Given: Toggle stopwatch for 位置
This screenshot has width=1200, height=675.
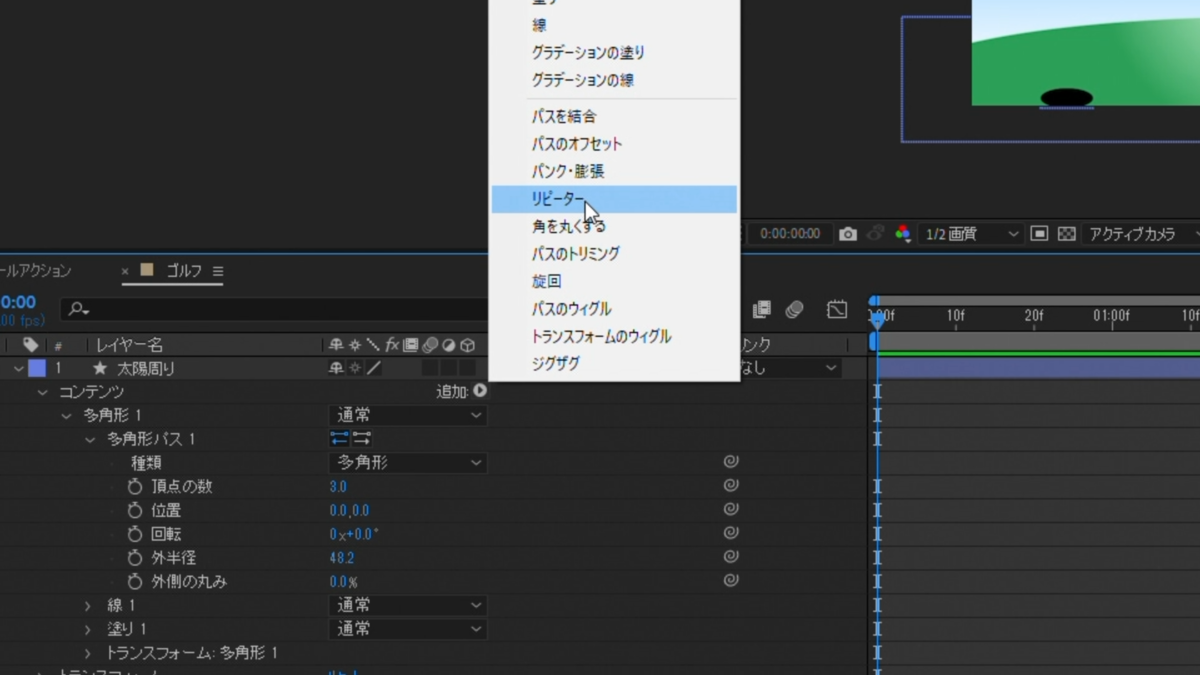Looking at the screenshot, I should [135, 510].
